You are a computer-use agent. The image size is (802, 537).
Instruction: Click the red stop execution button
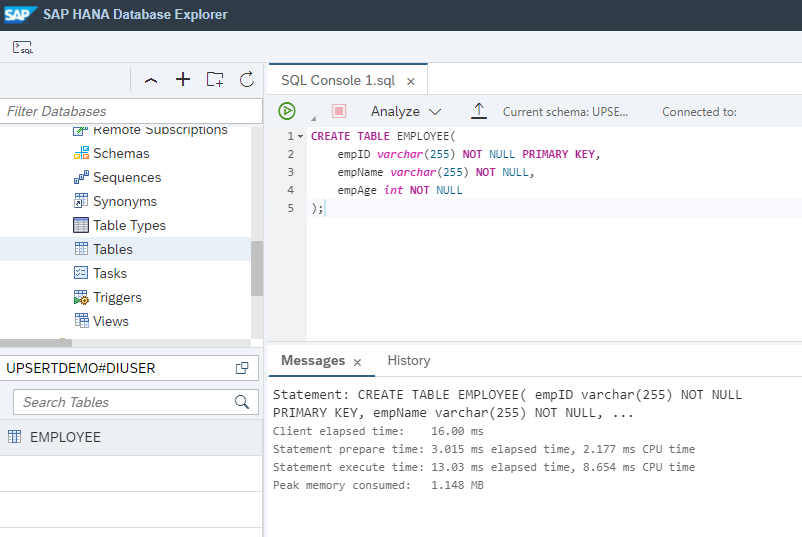pyautogui.click(x=339, y=111)
